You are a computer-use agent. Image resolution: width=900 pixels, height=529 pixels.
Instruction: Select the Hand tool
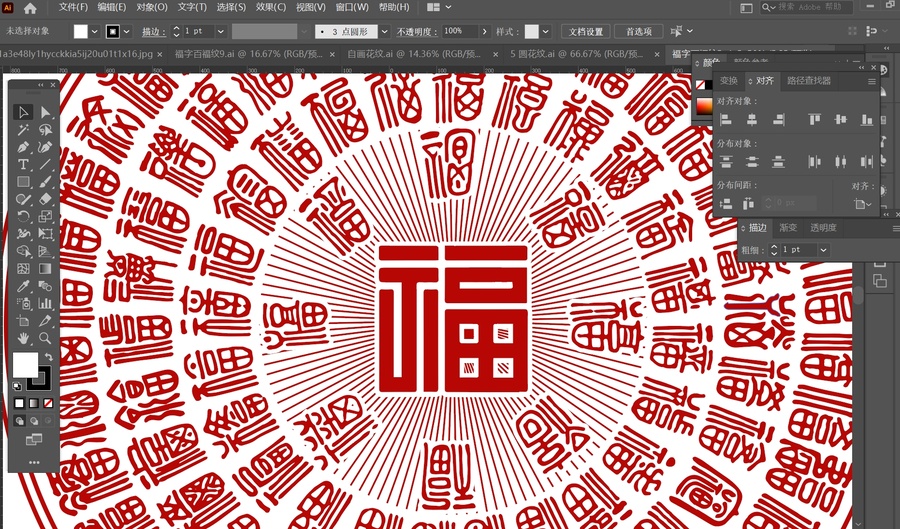(23, 338)
